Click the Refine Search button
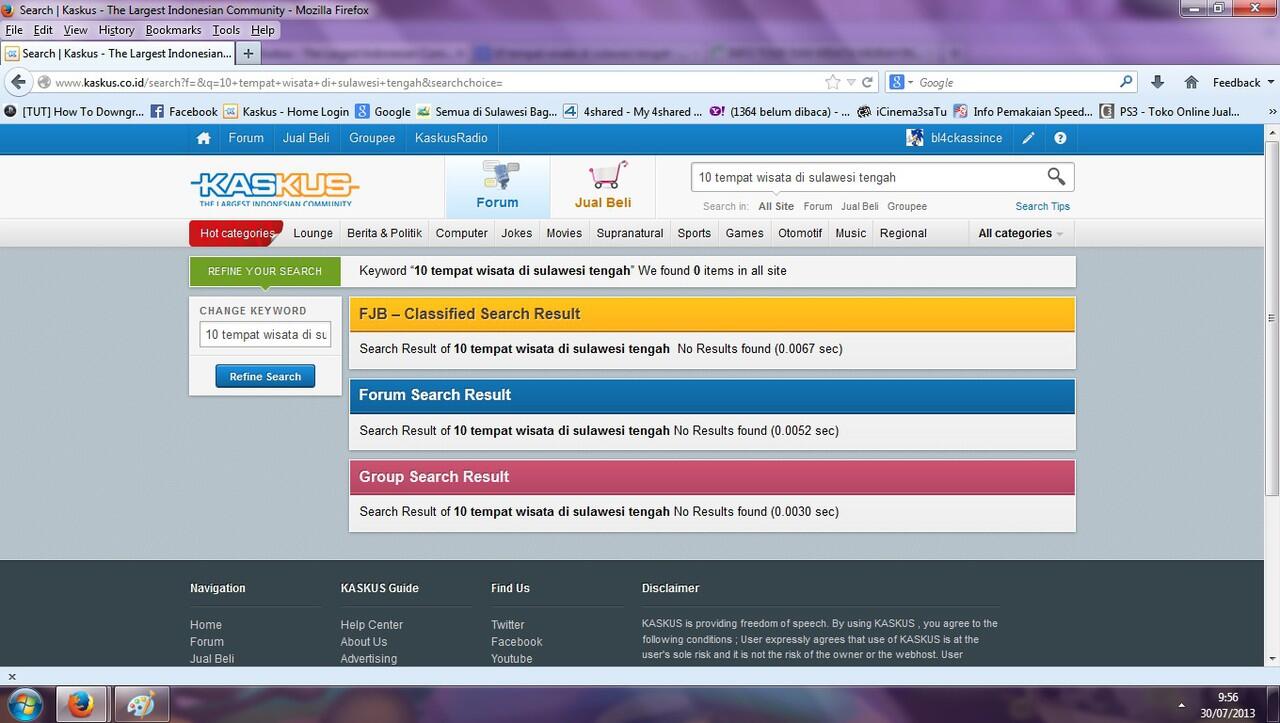1280x723 pixels. [x=265, y=377]
